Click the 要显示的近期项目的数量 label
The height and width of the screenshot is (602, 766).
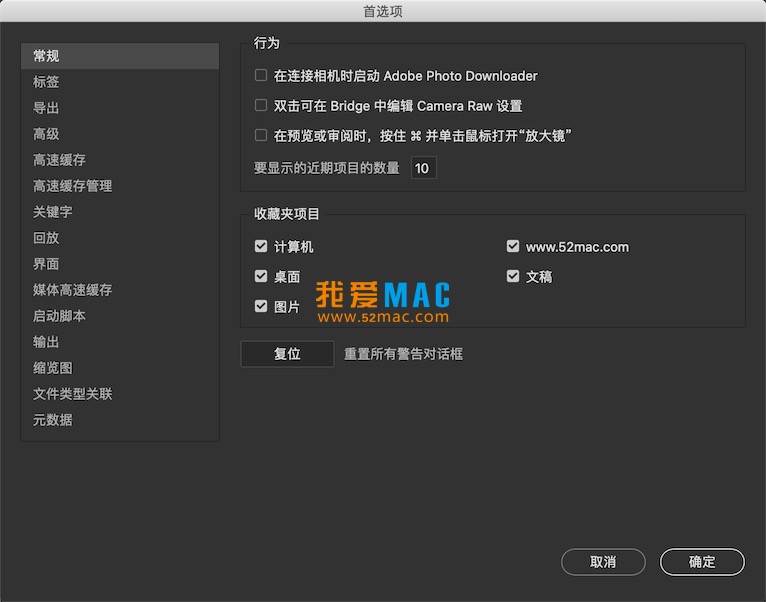327,168
